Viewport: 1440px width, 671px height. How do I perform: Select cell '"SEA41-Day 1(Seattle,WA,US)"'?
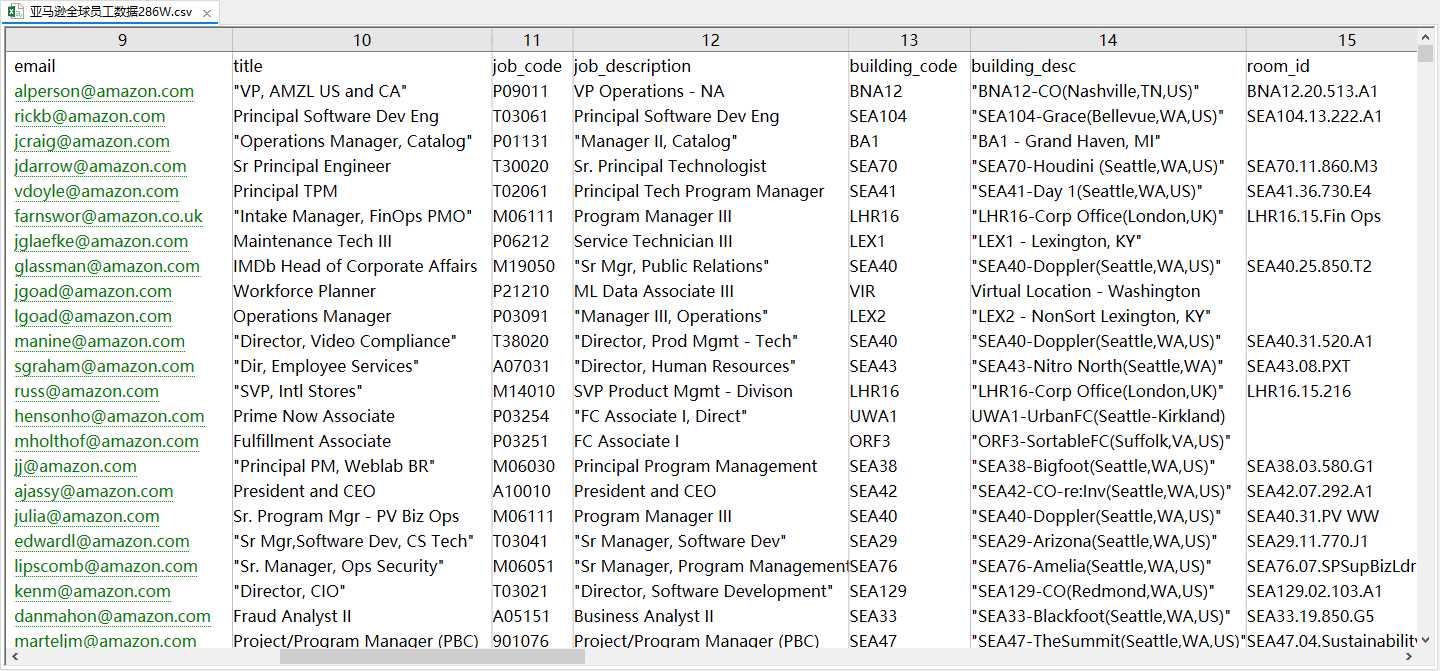[1108, 191]
